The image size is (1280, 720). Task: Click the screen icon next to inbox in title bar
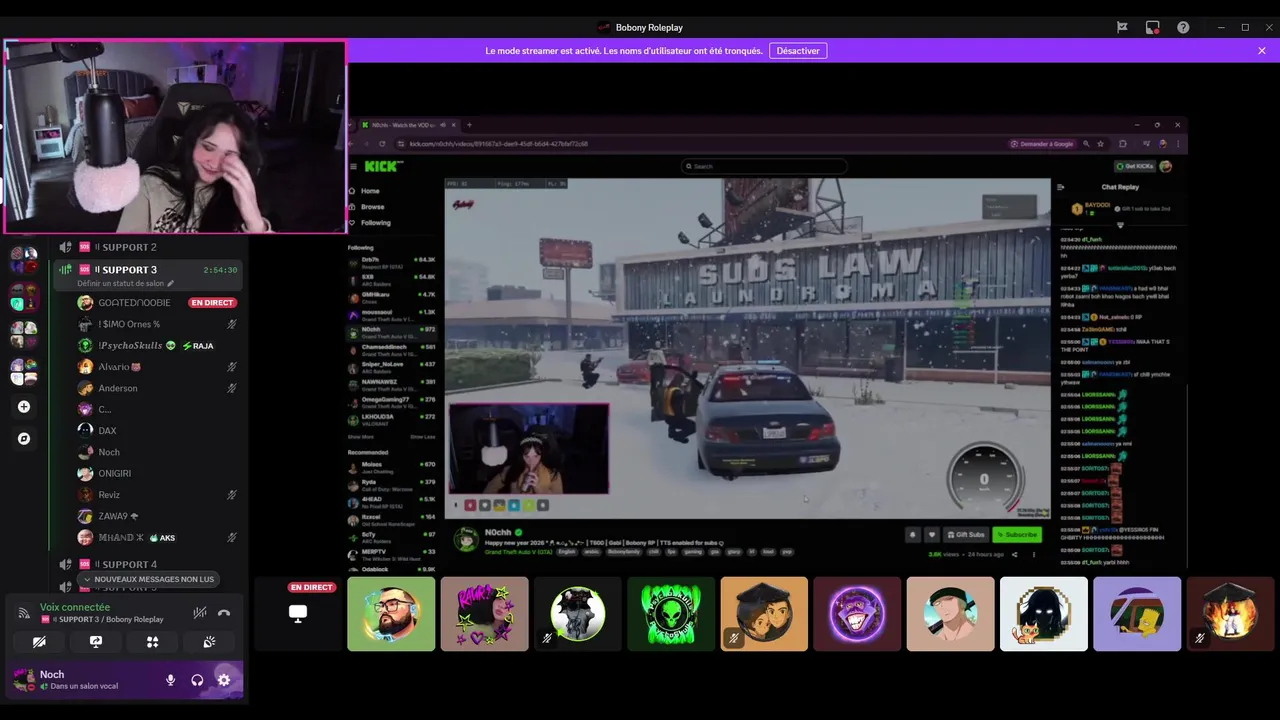(1153, 27)
